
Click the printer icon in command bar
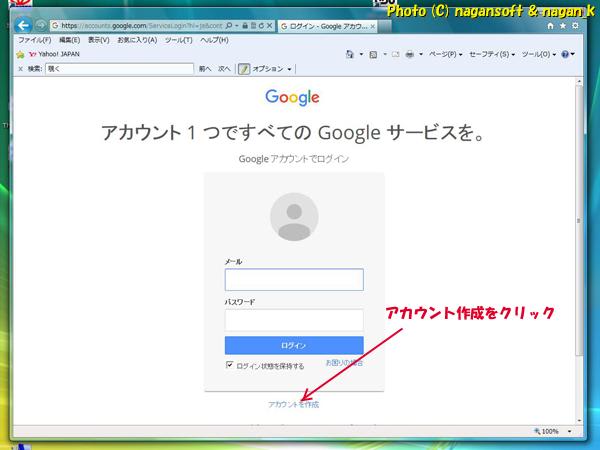(x=410, y=54)
